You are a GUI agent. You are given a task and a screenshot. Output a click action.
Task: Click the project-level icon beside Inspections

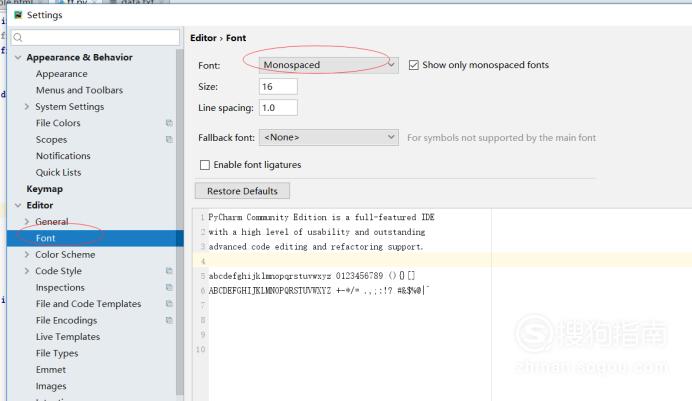(169, 287)
